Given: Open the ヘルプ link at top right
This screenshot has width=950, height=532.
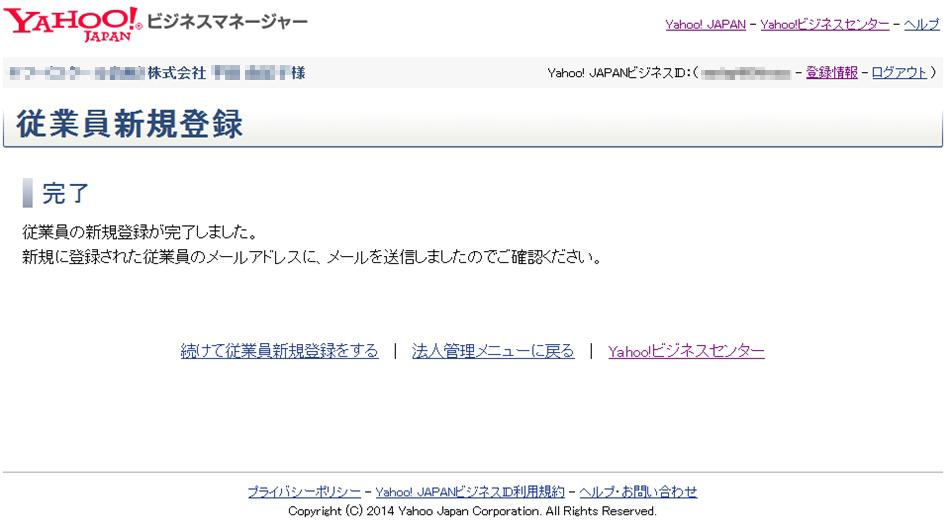Looking at the screenshot, I should click(x=921, y=25).
